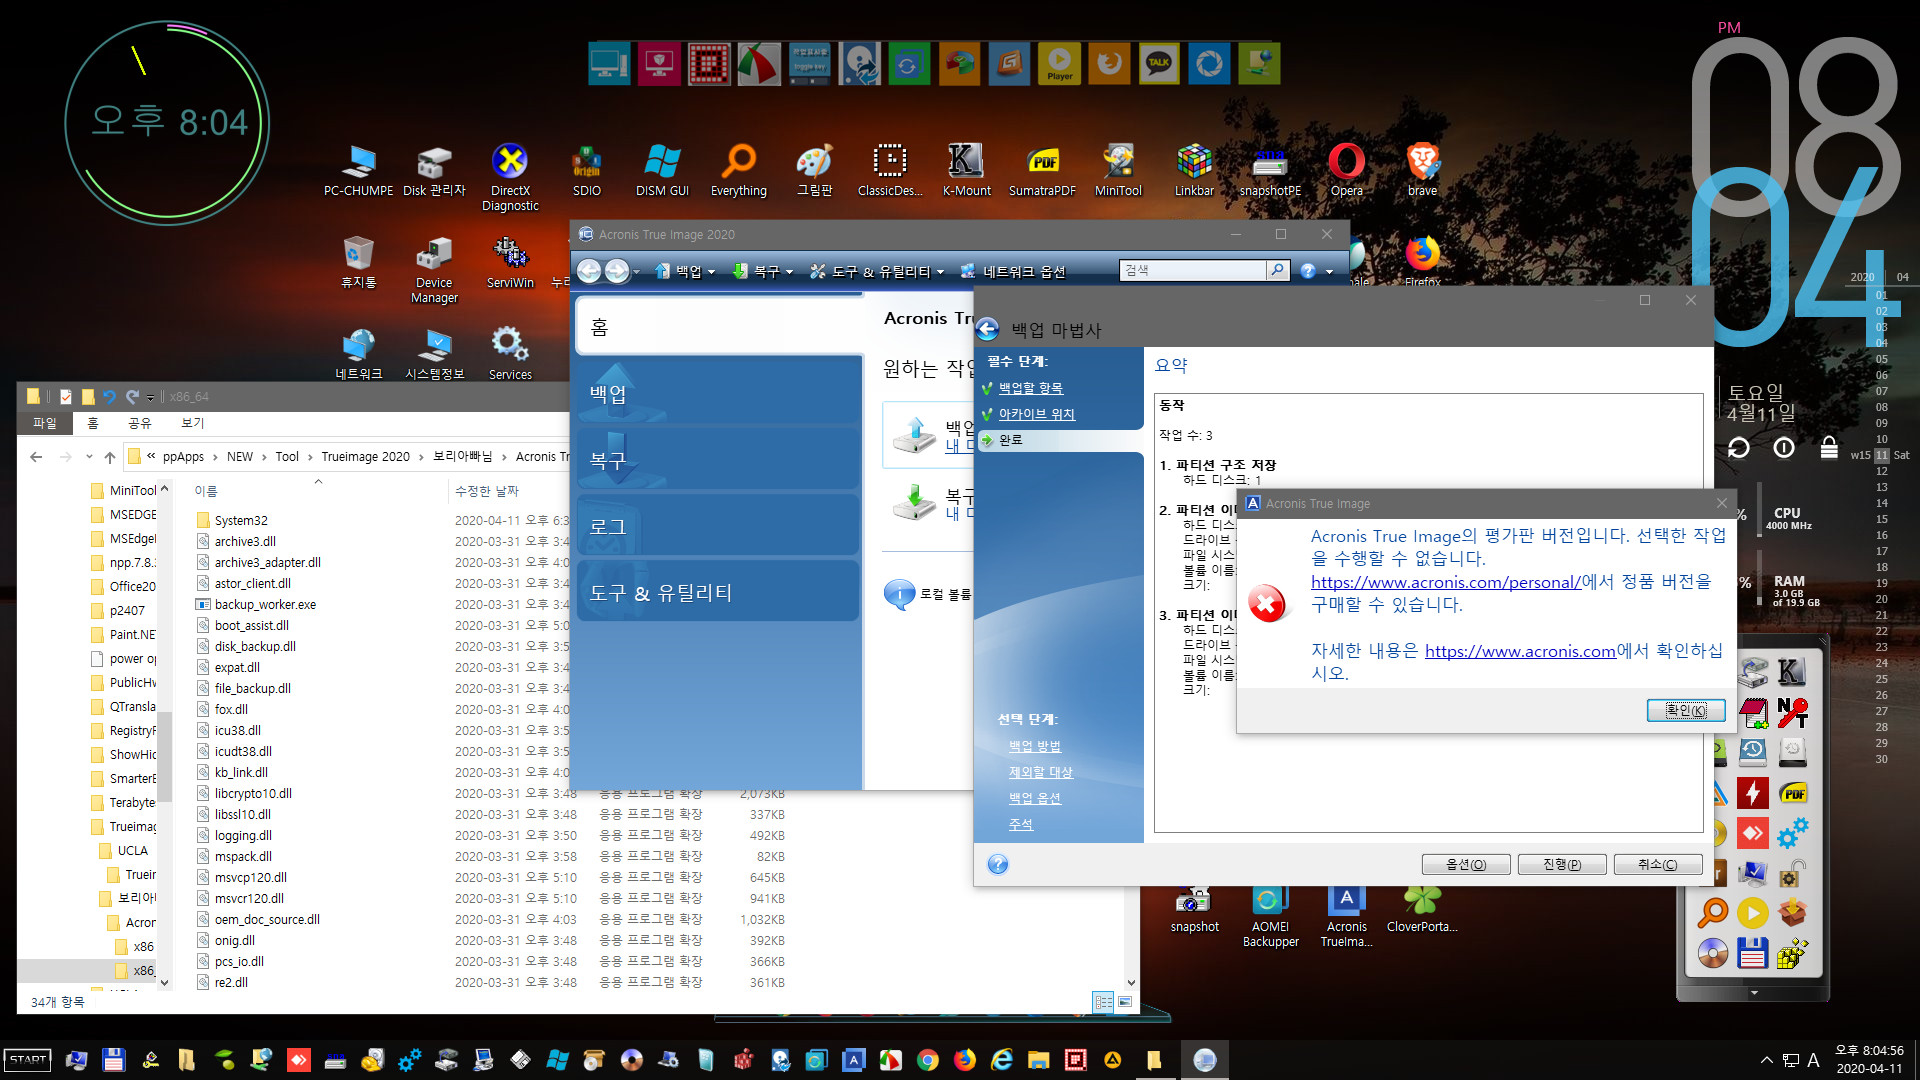1920x1080 pixels.
Task: Open Opera desktop icon
Action: click(x=1346, y=170)
